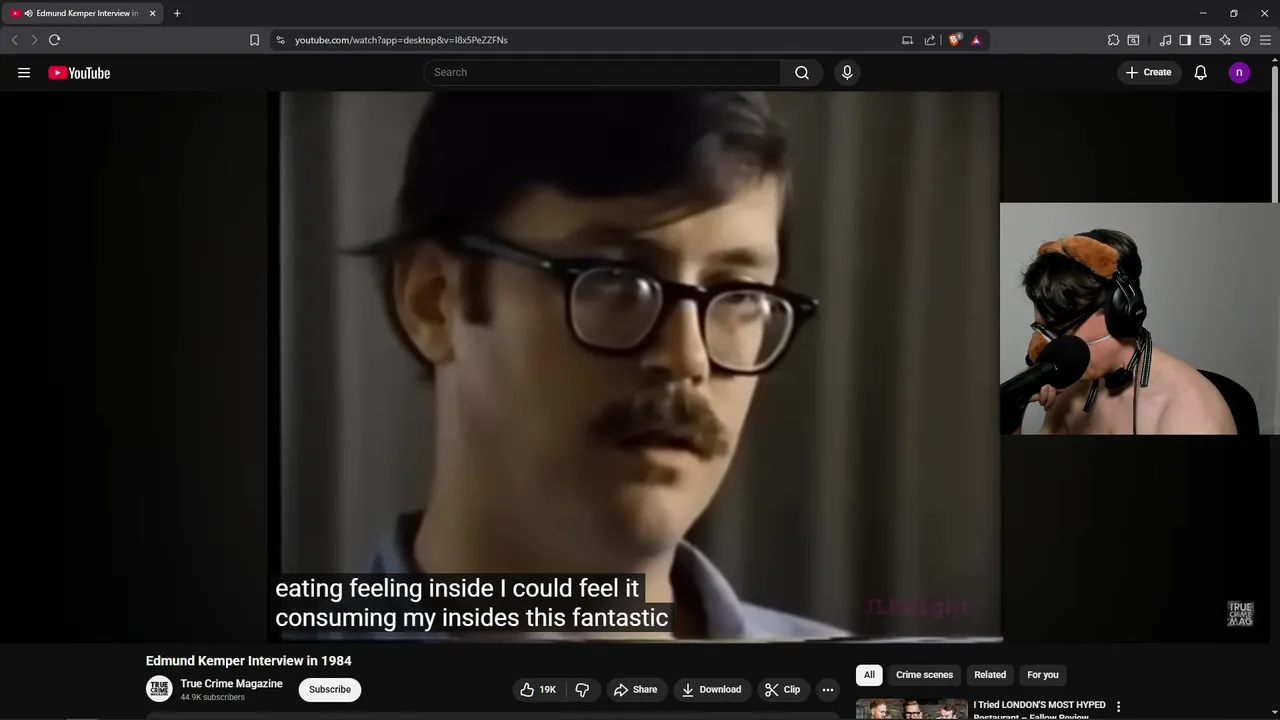
Task: Open options for I Tried London's Most Hyped video
Action: pyautogui.click(x=1118, y=707)
